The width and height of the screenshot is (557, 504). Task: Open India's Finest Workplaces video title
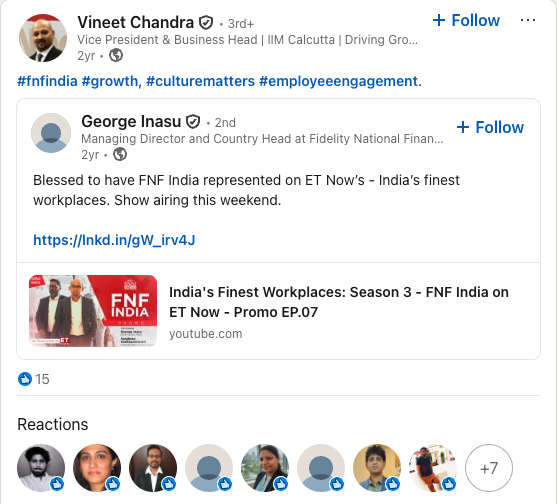point(339,302)
